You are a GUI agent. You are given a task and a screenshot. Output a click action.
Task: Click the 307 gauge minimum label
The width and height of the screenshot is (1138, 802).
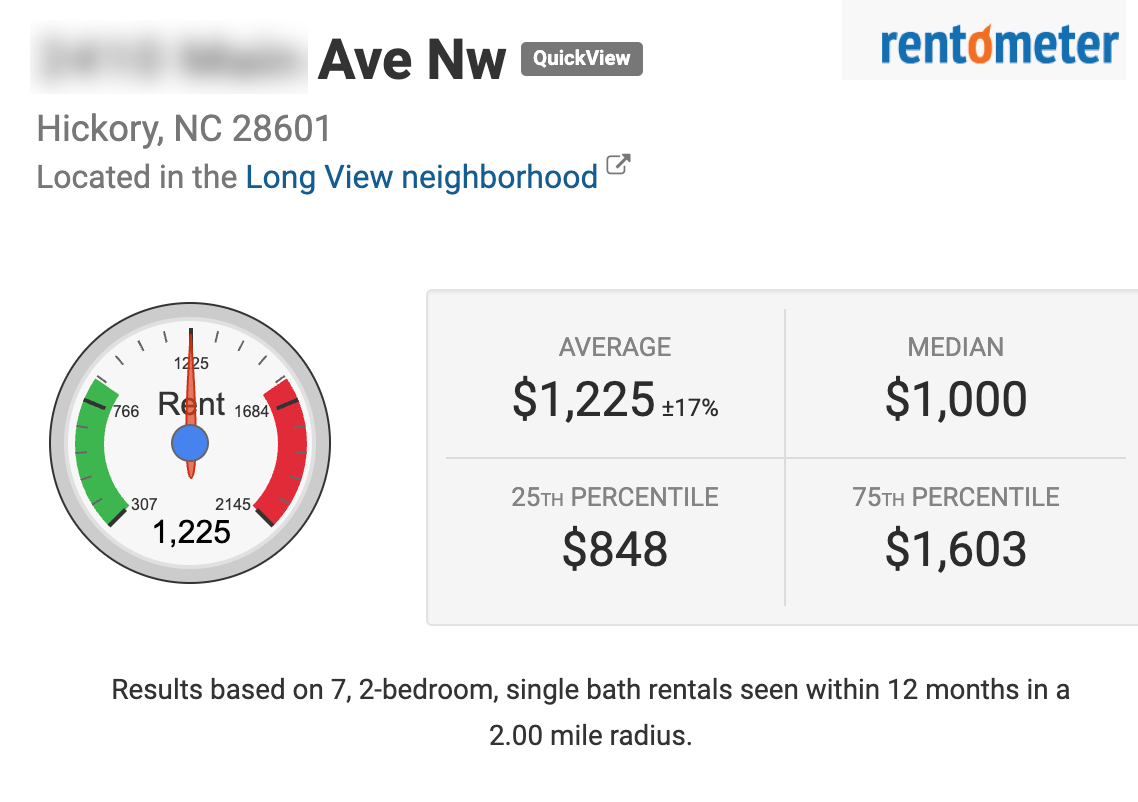[144, 504]
